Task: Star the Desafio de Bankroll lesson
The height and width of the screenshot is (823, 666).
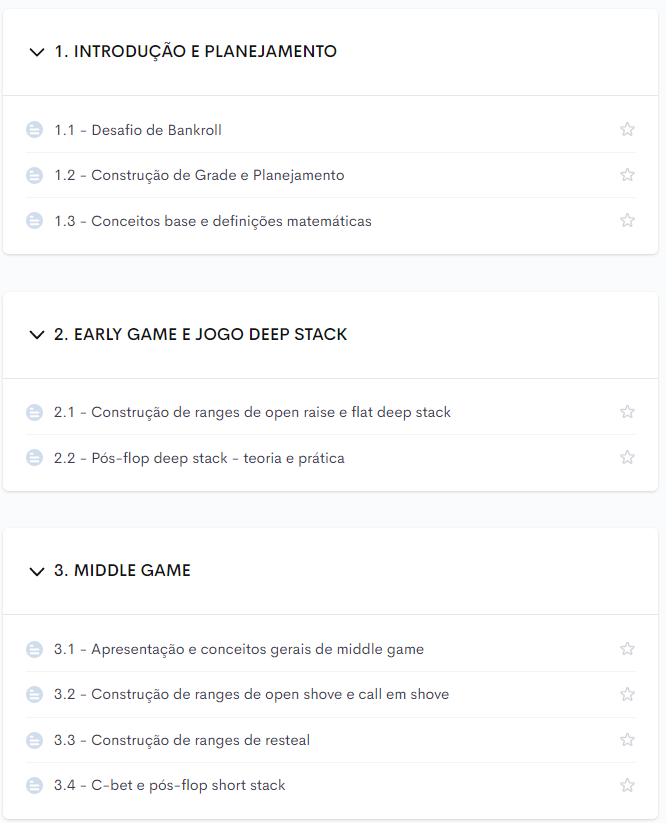Action: pos(627,129)
